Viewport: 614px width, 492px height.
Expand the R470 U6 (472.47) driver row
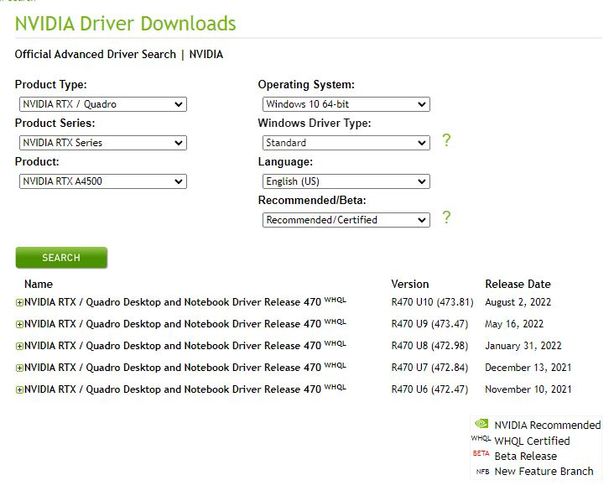pos(20,389)
